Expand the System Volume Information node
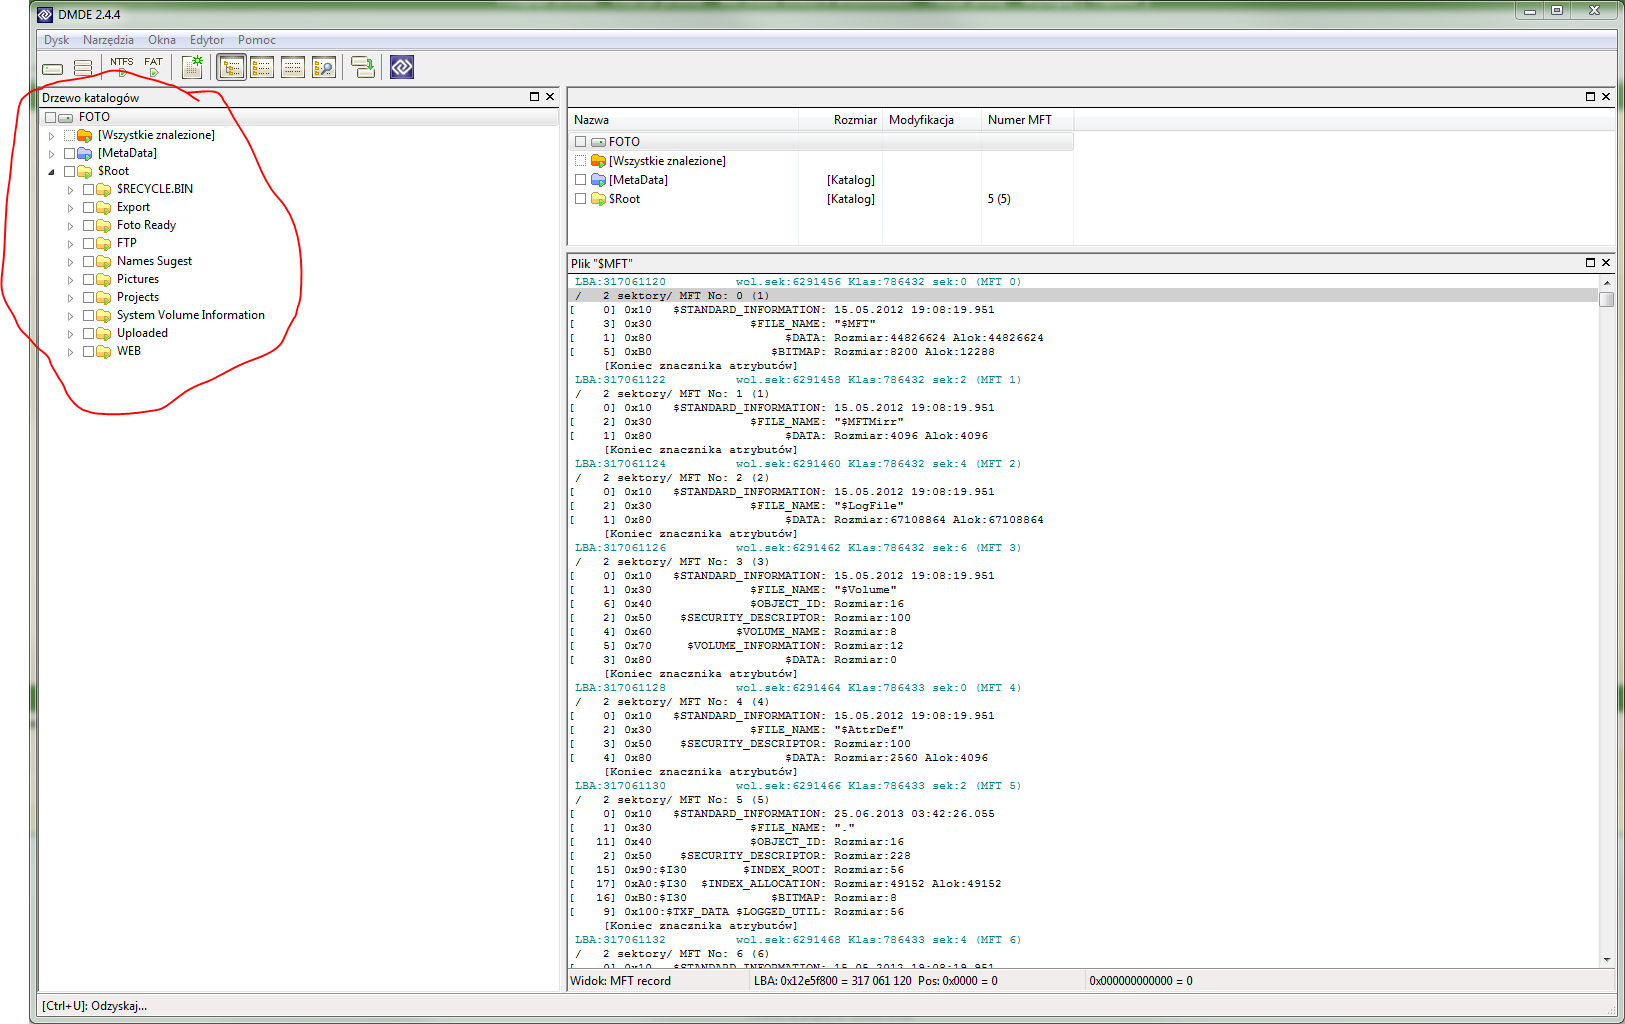The width and height of the screenshot is (1625, 1024). pyautogui.click(x=70, y=316)
